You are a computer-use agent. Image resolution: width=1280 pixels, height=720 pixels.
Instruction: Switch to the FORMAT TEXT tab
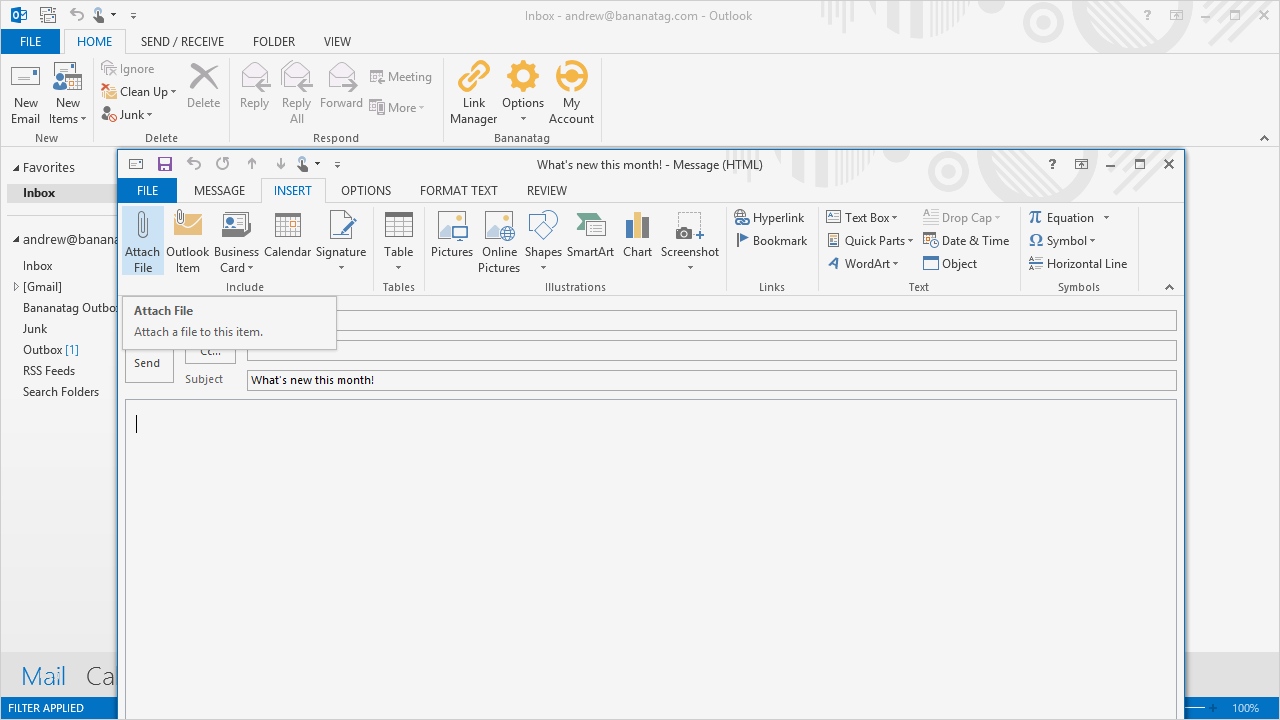(x=459, y=190)
